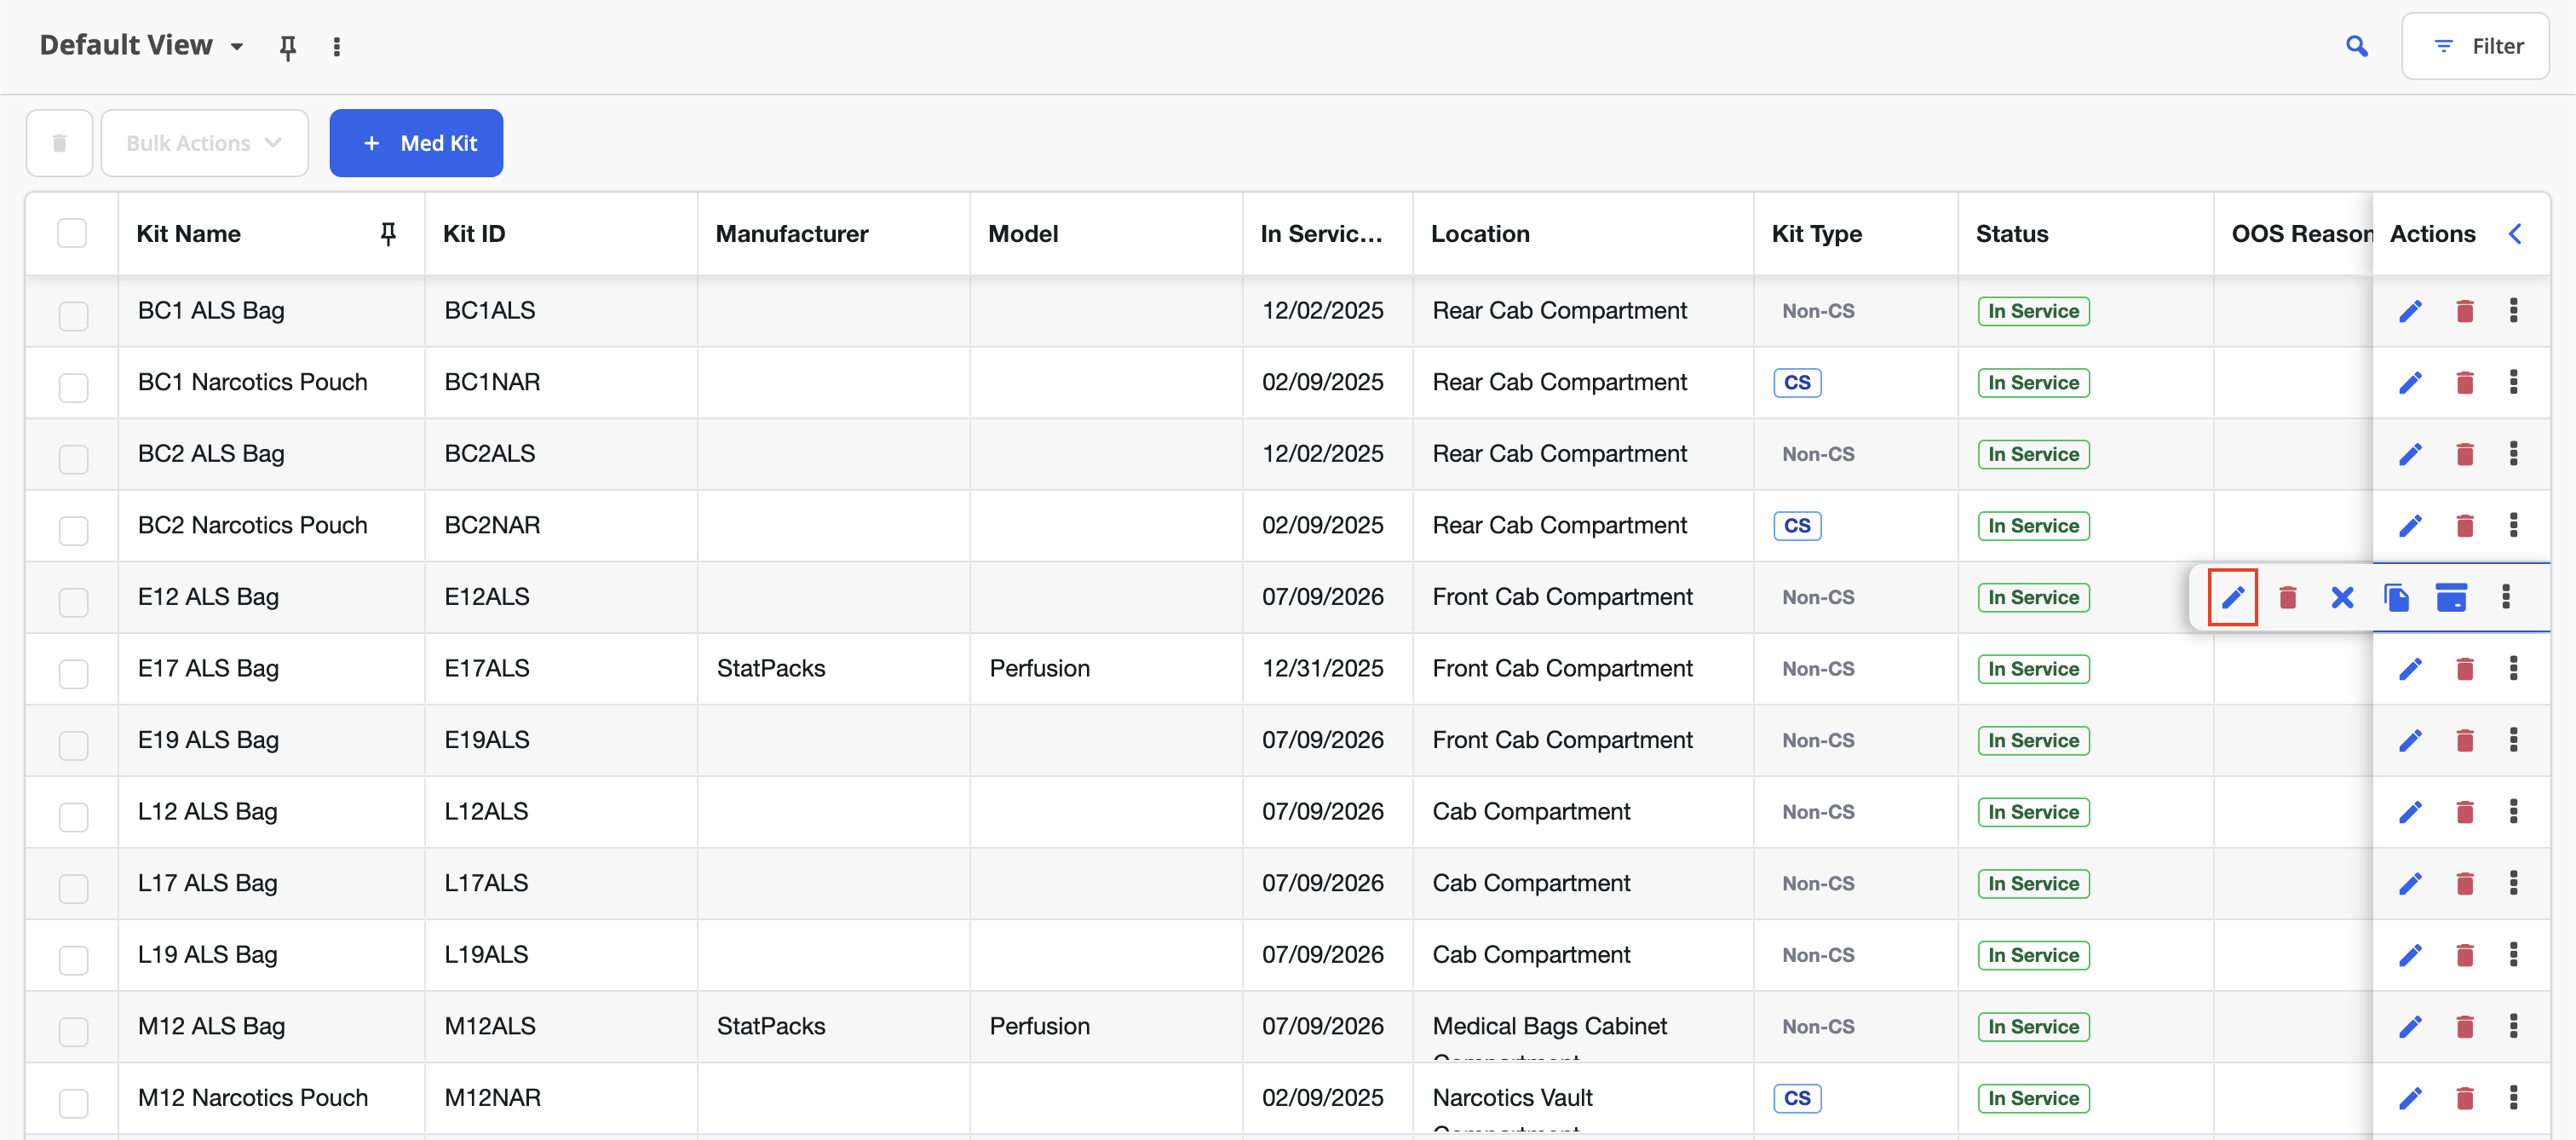This screenshot has height=1140, width=2576.
Task: Click In Service status for L17 ALS Bag
Action: click(2033, 884)
